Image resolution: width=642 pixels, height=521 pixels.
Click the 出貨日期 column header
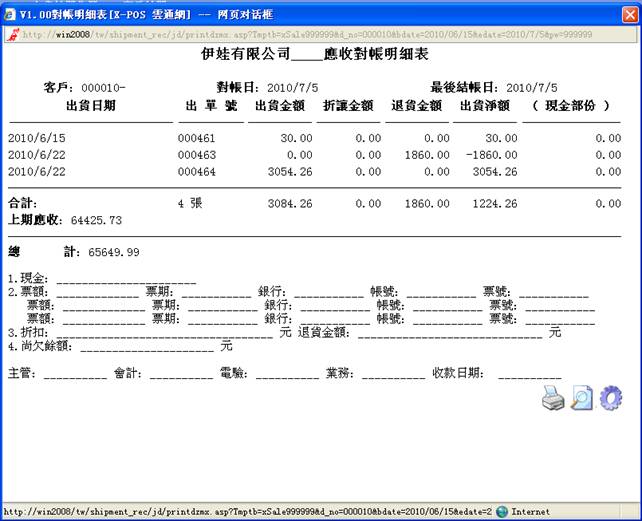[x=89, y=104]
